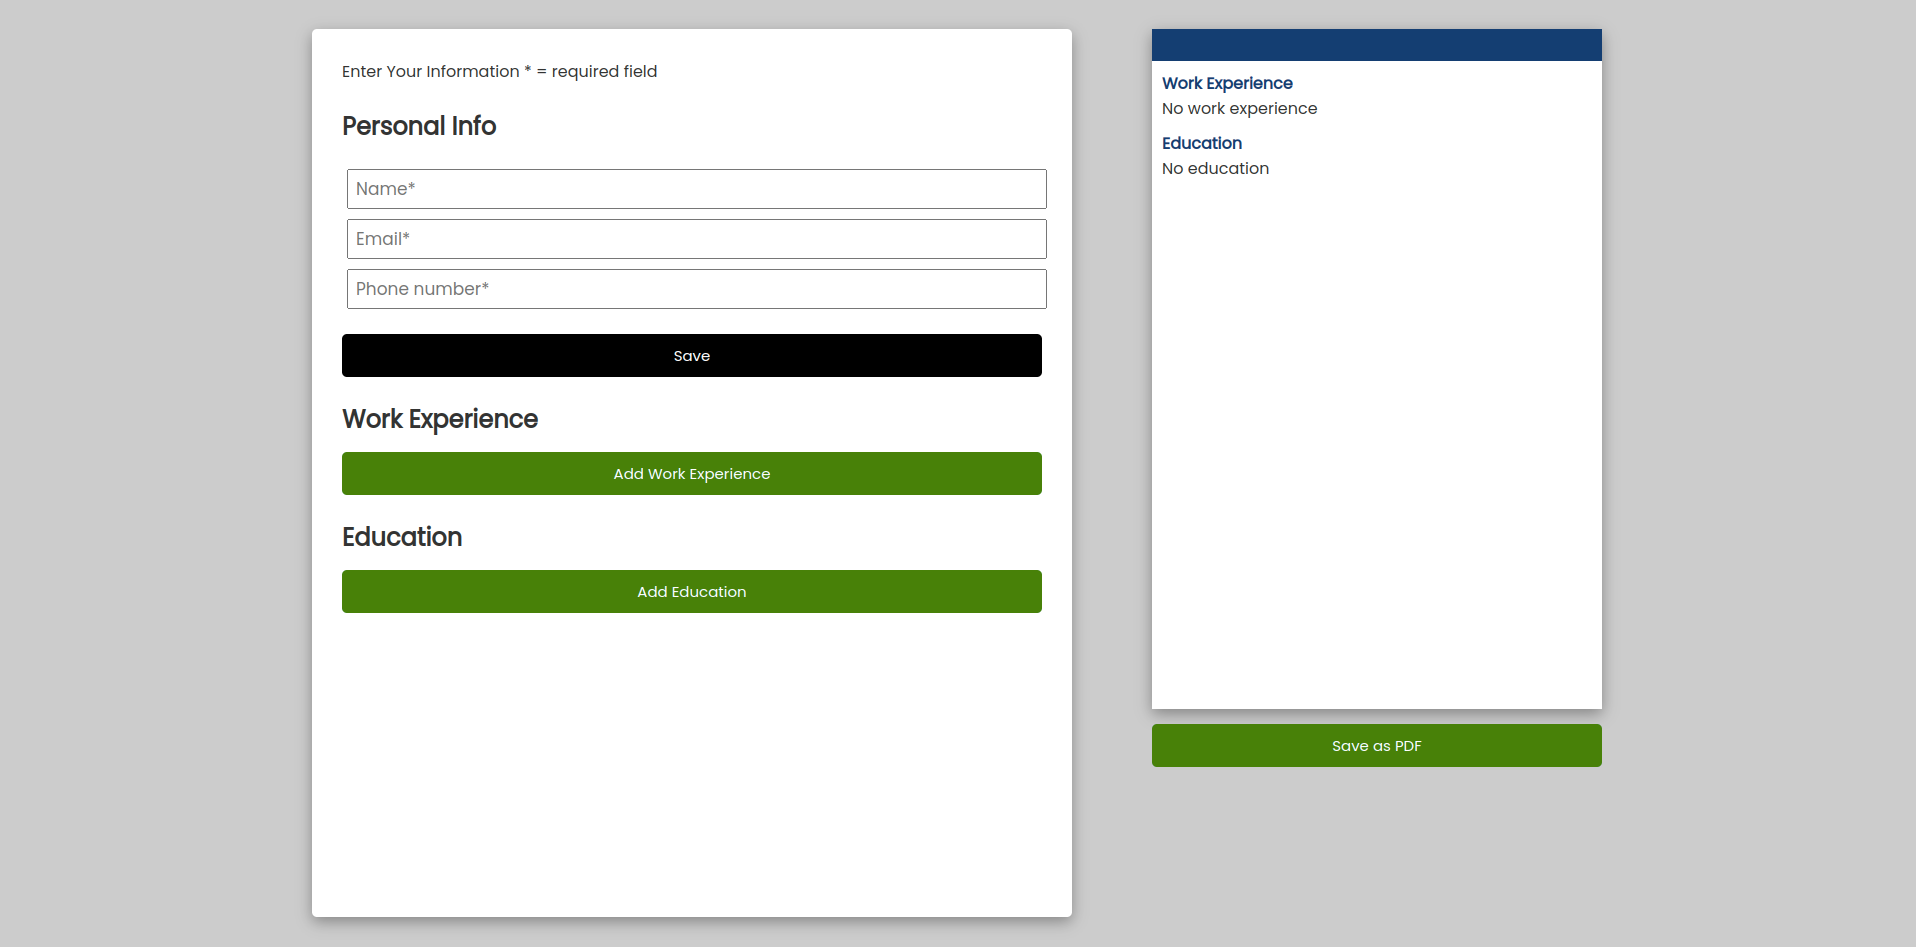Click the Education heading in the form
The image size is (1916, 947).
[x=402, y=537]
